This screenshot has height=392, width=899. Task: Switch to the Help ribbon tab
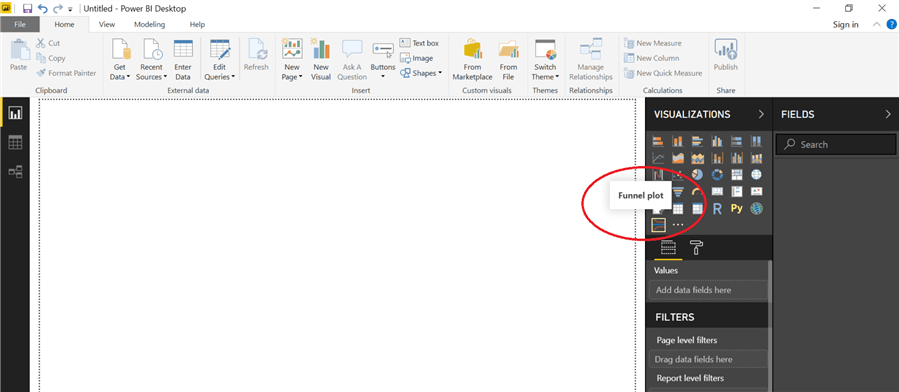click(x=197, y=24)
